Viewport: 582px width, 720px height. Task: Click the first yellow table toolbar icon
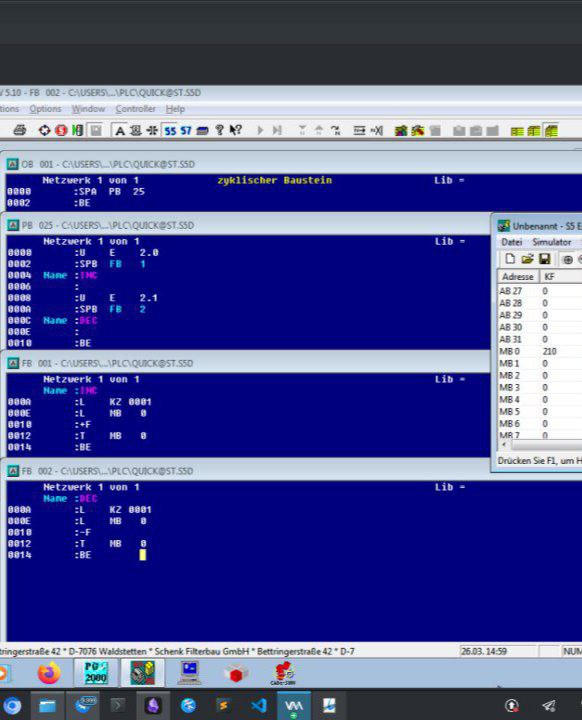tap(517, 131)
